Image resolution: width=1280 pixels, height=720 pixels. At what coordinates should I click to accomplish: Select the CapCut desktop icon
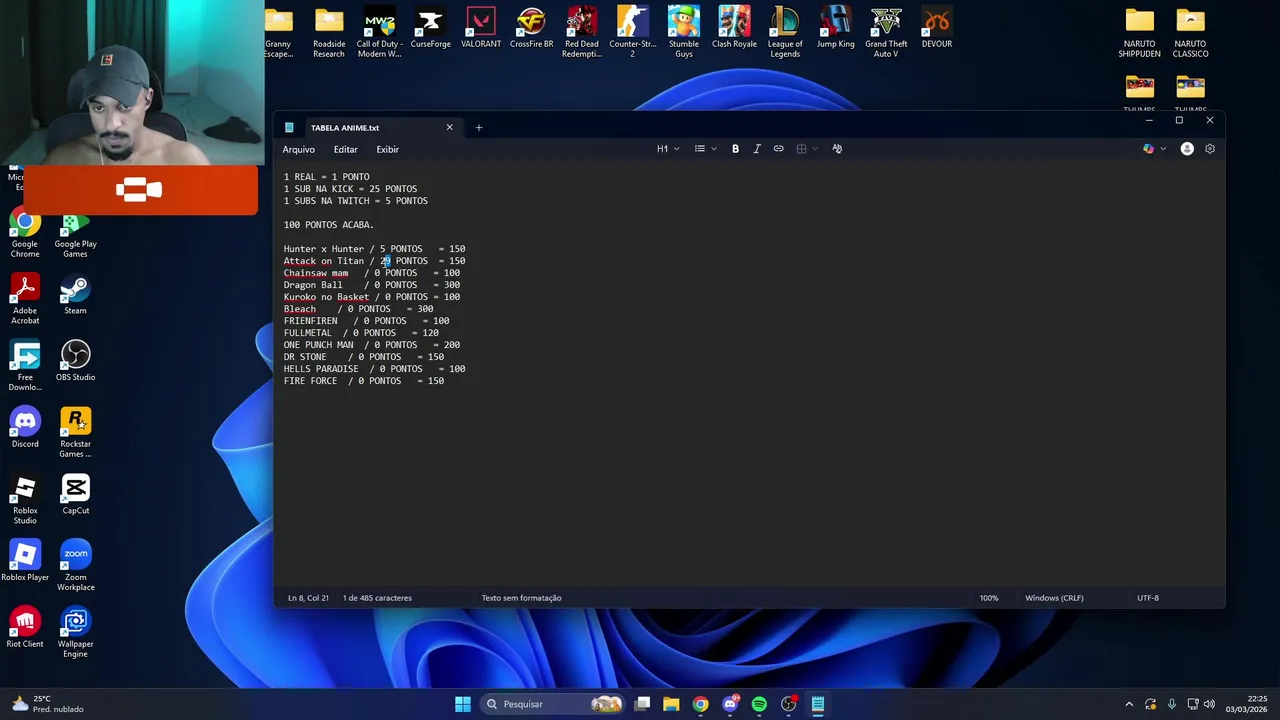(x=75, y=495)
